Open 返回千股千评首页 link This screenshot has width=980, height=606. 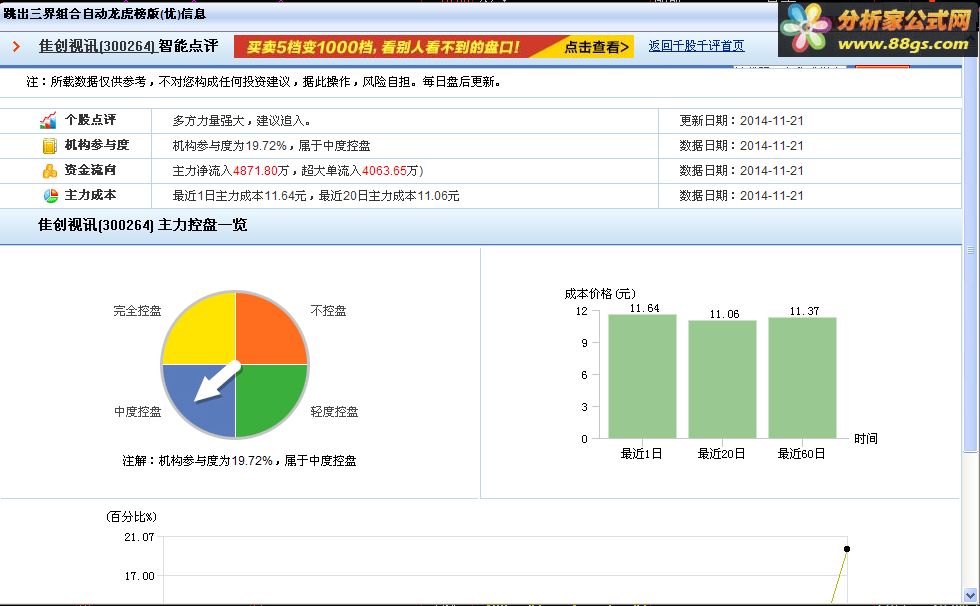[x=696, y=46]
